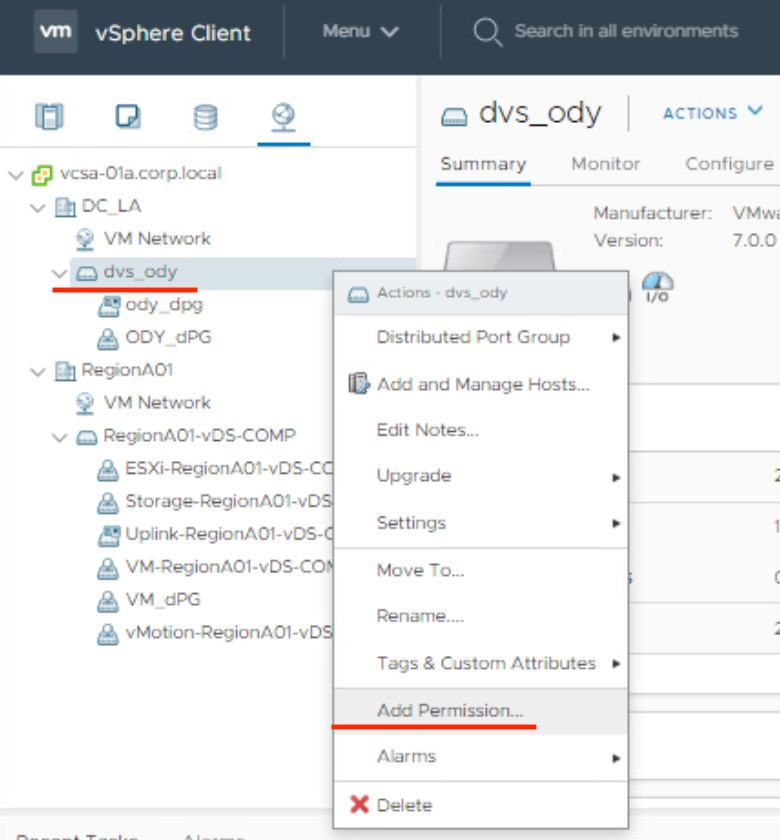Choose Add and Manage Hosts...
The width and height of the screenshot is (780, 840).
pyautogui.click(x=481, y=384)
